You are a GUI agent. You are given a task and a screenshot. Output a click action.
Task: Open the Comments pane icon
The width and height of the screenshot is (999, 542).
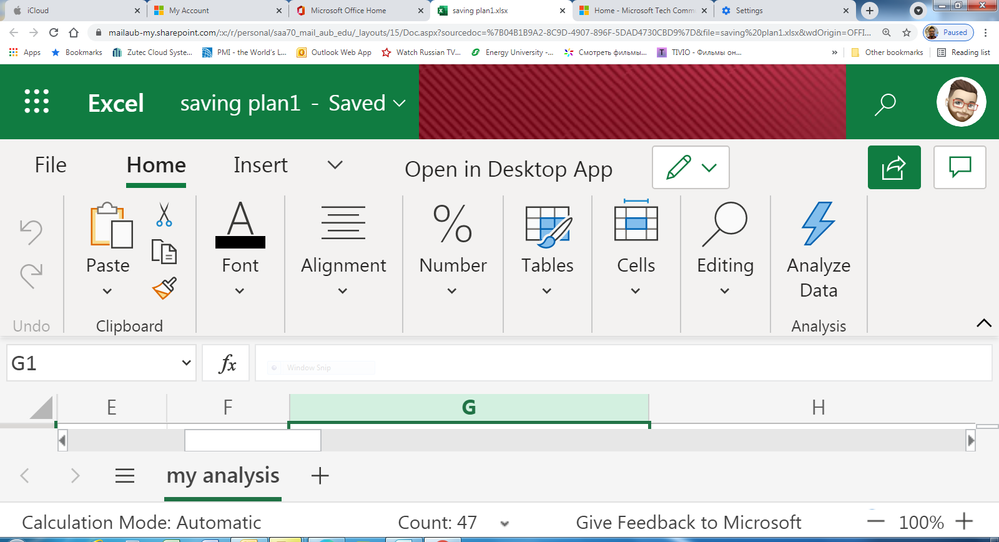[x=959, y=168]
